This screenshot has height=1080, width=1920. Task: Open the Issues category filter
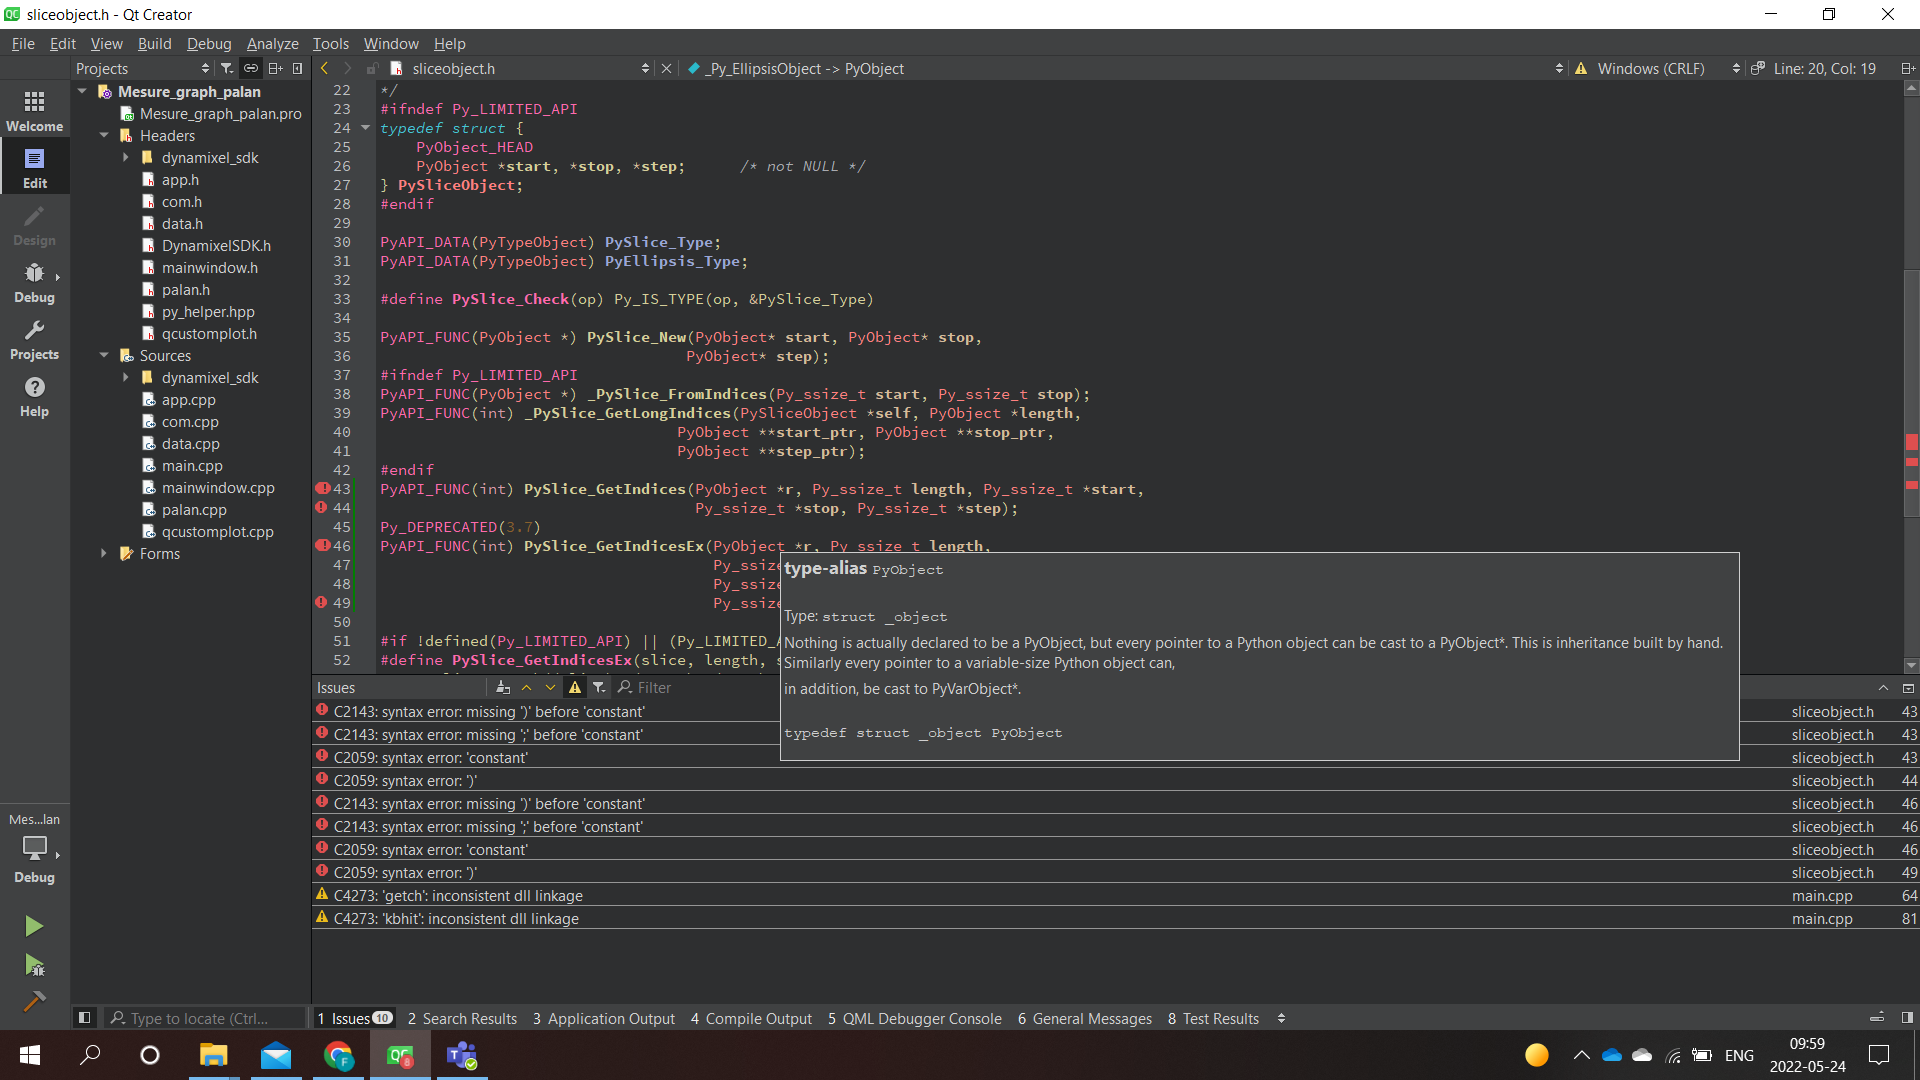coord(599,687)
